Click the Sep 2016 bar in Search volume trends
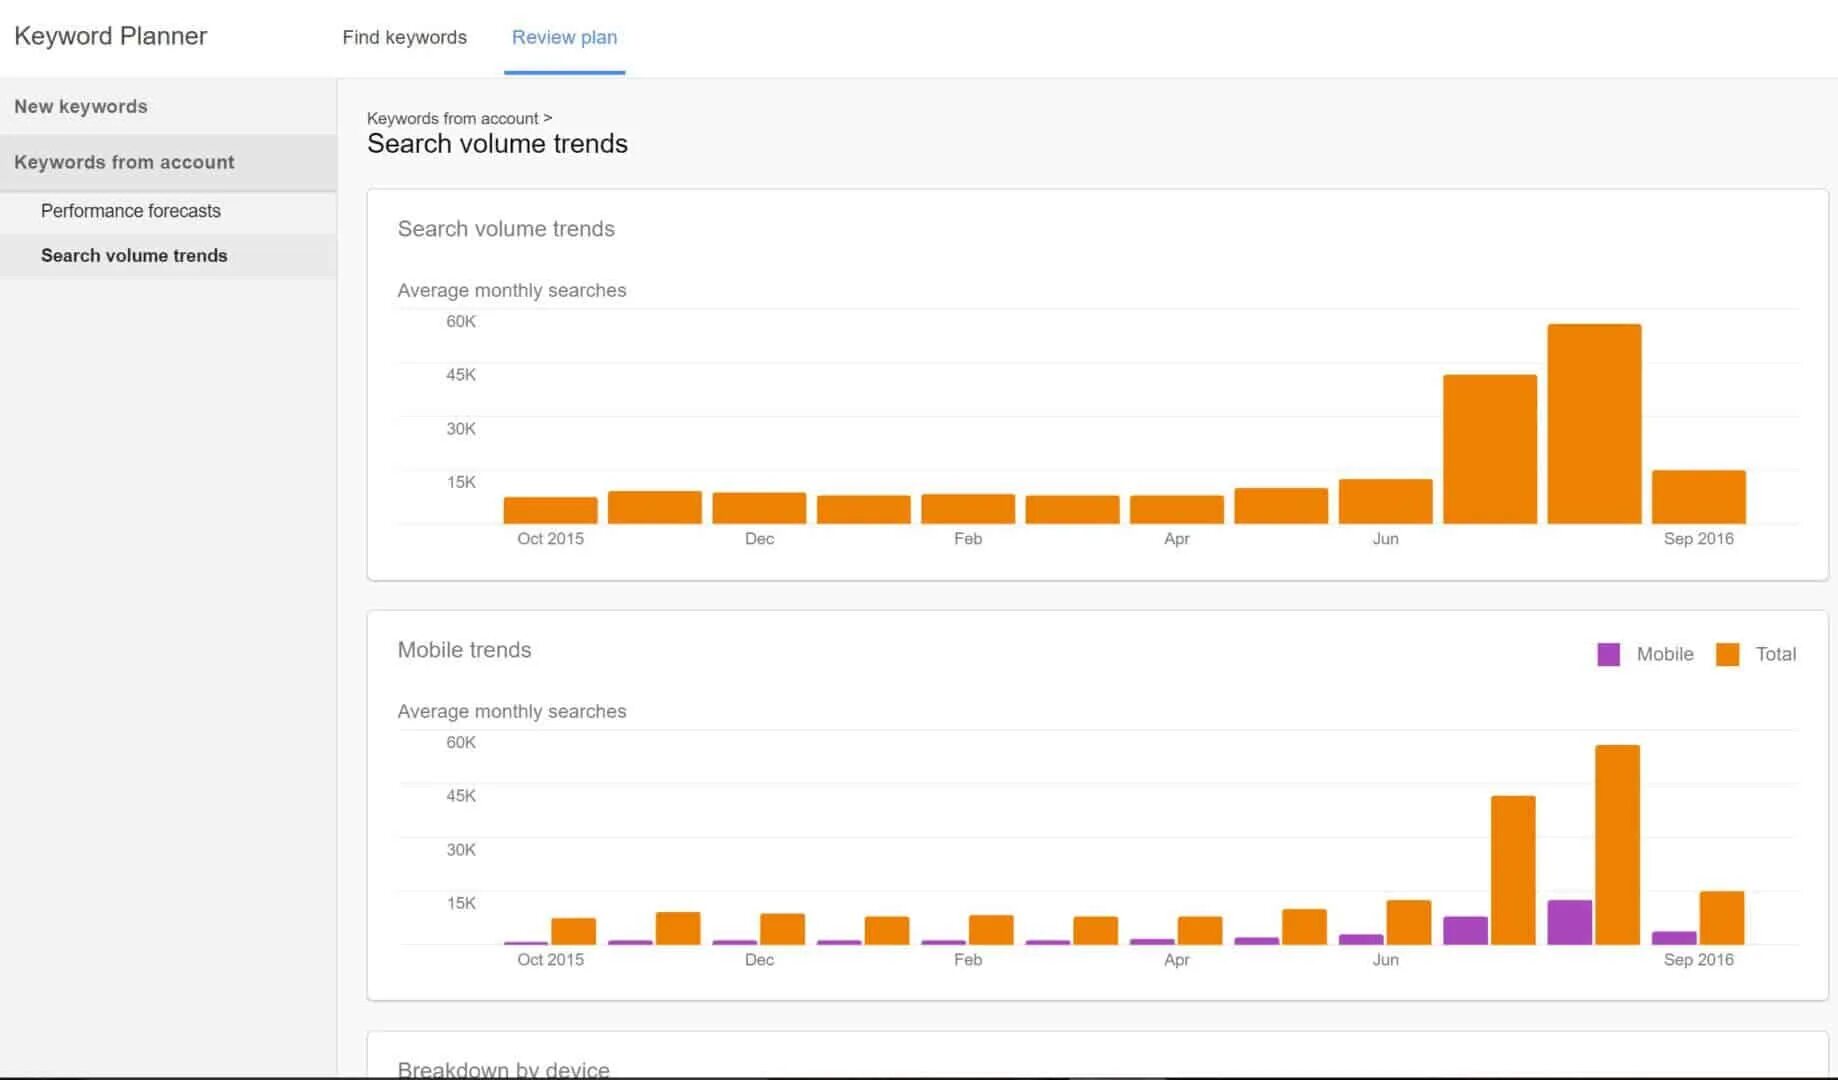The height and width of the screenshot is (1080, 1838). pyautogui.click(x=1698, y=497)
